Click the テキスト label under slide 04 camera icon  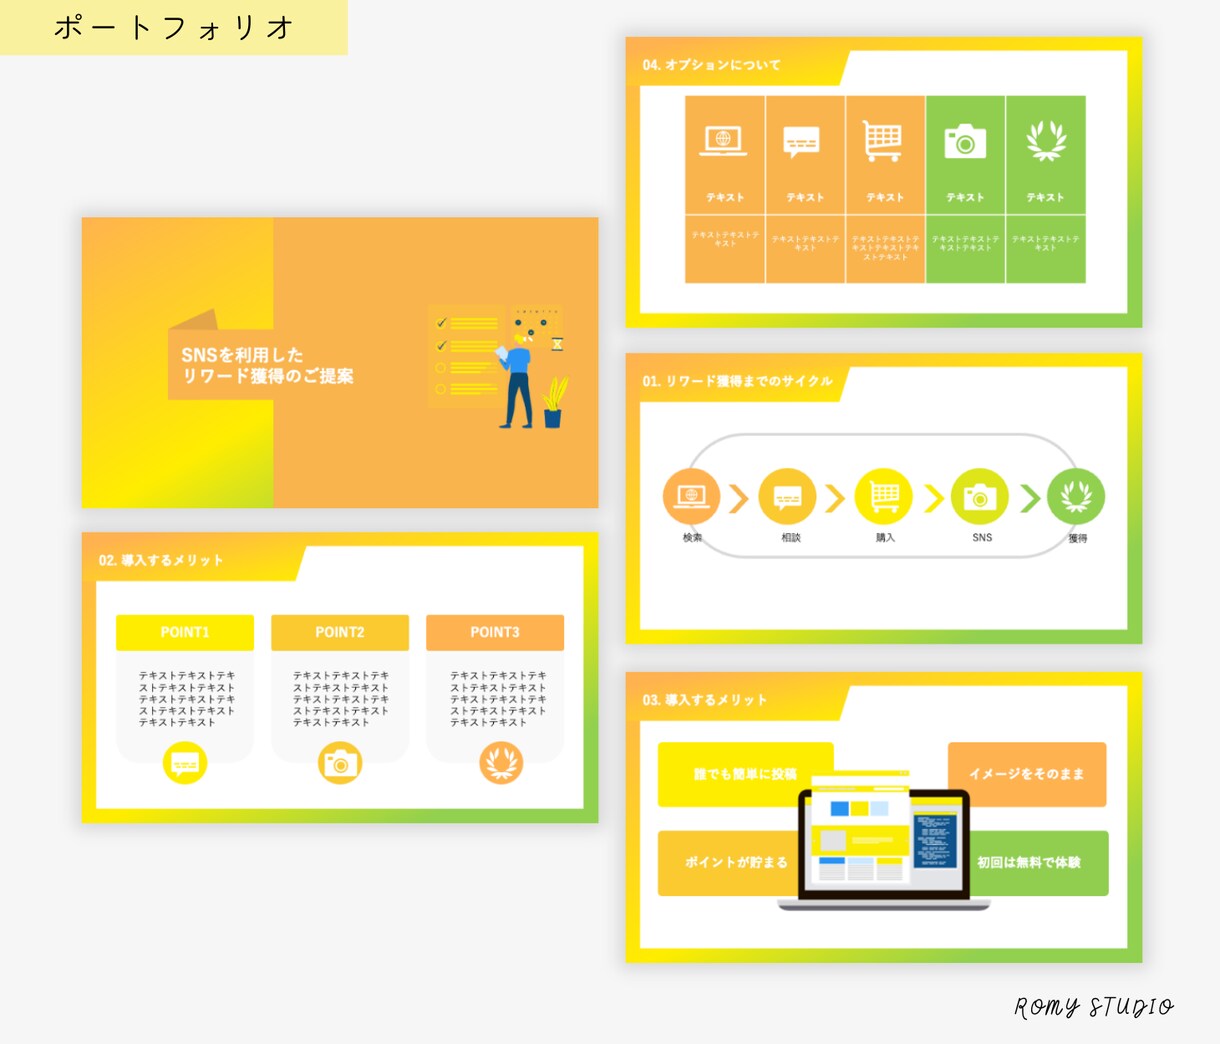click(x=965, y=198)
